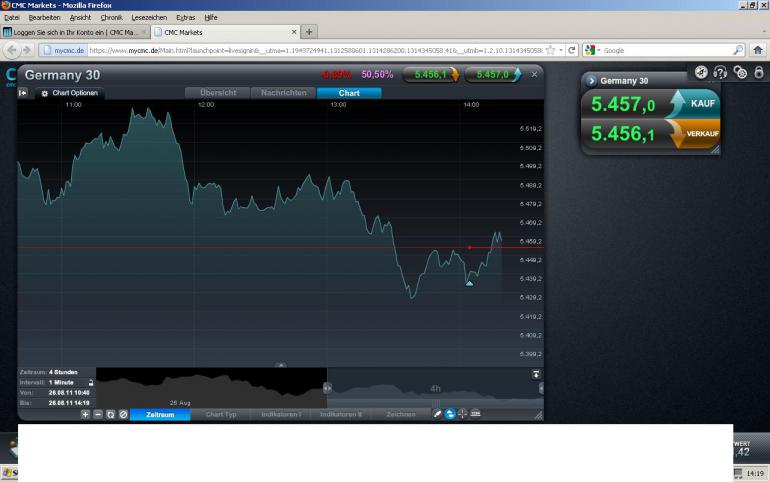Expand the Chart Optionen menu
Screen dimensions: 770x482
tap(70, 93)
